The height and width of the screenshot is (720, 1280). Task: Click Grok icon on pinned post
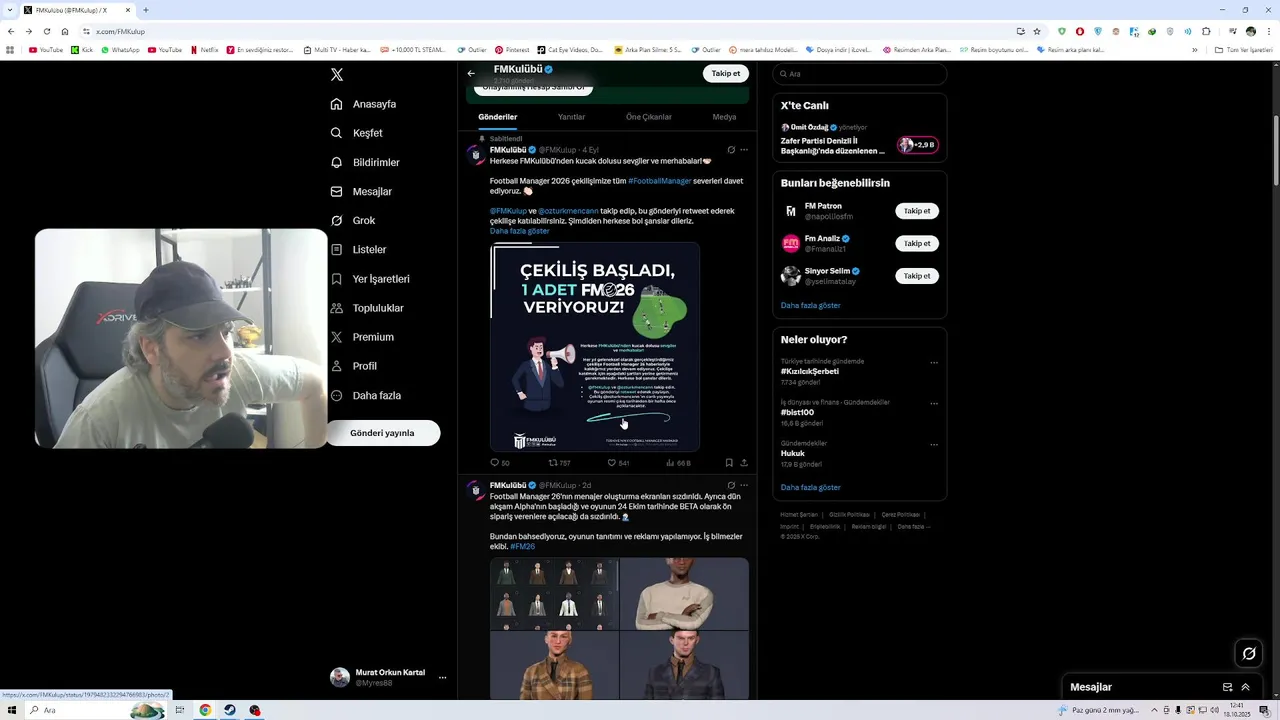[x=731, y=150]
